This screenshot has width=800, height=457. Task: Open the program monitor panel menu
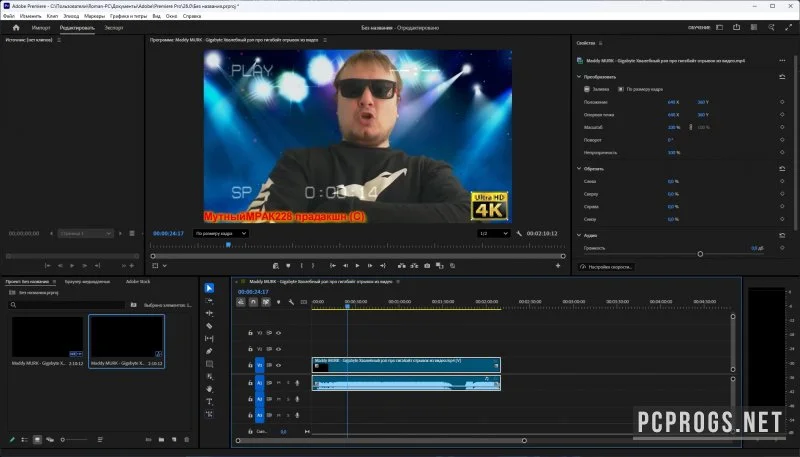click(325, 40)
